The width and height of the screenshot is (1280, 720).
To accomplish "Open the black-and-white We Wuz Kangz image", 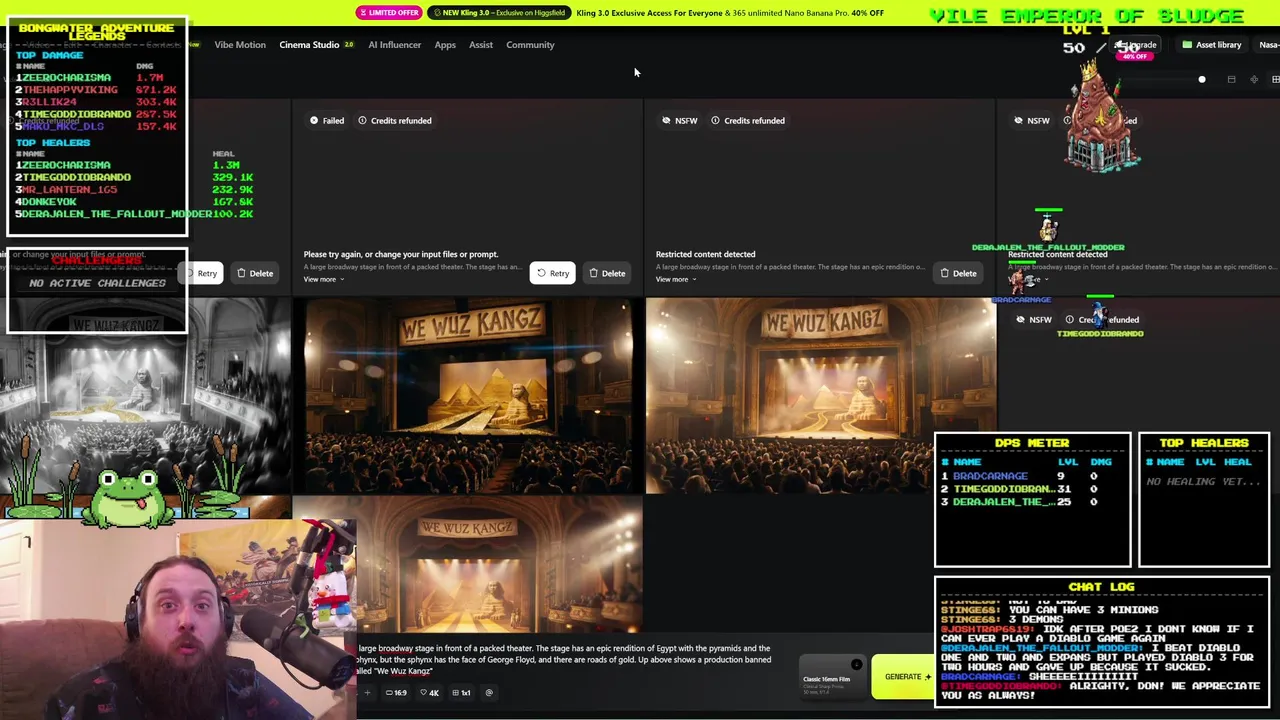I will (x=145, y=395).
